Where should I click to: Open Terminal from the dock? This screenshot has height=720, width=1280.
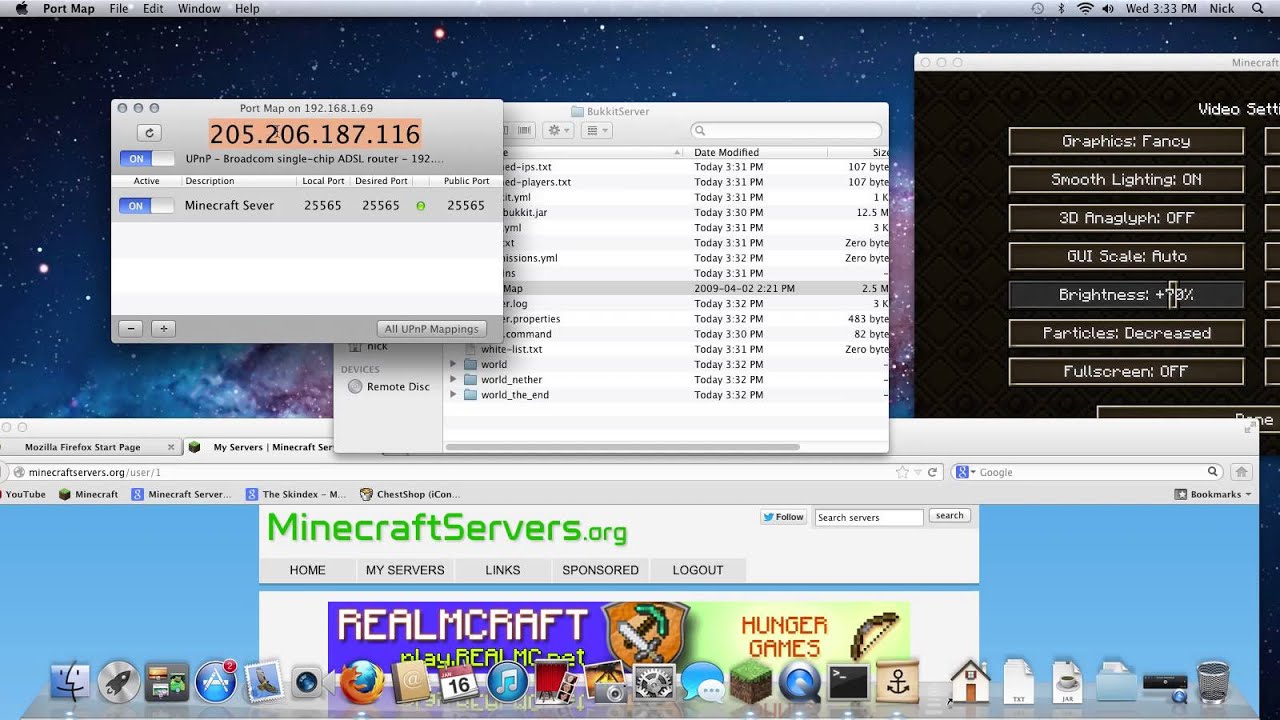[x=848, y=683]
